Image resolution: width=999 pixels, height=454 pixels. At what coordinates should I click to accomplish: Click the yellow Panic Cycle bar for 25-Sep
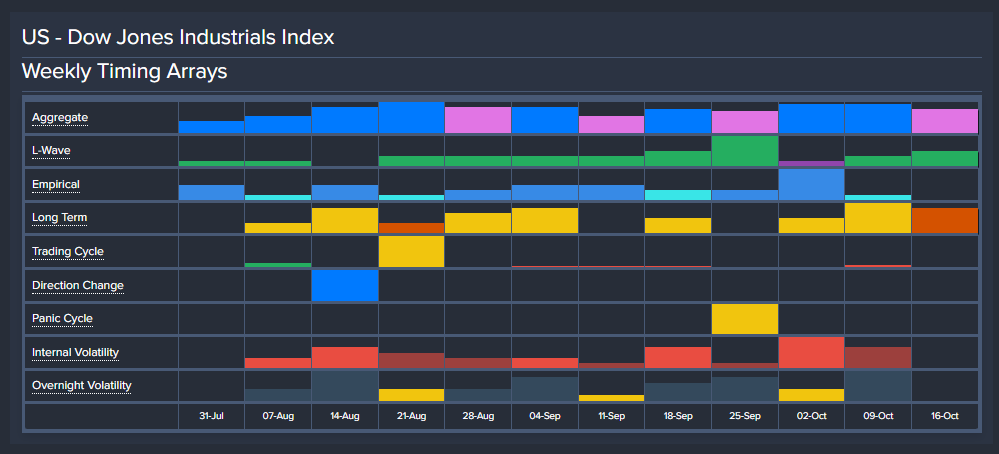tap(744, 319)
